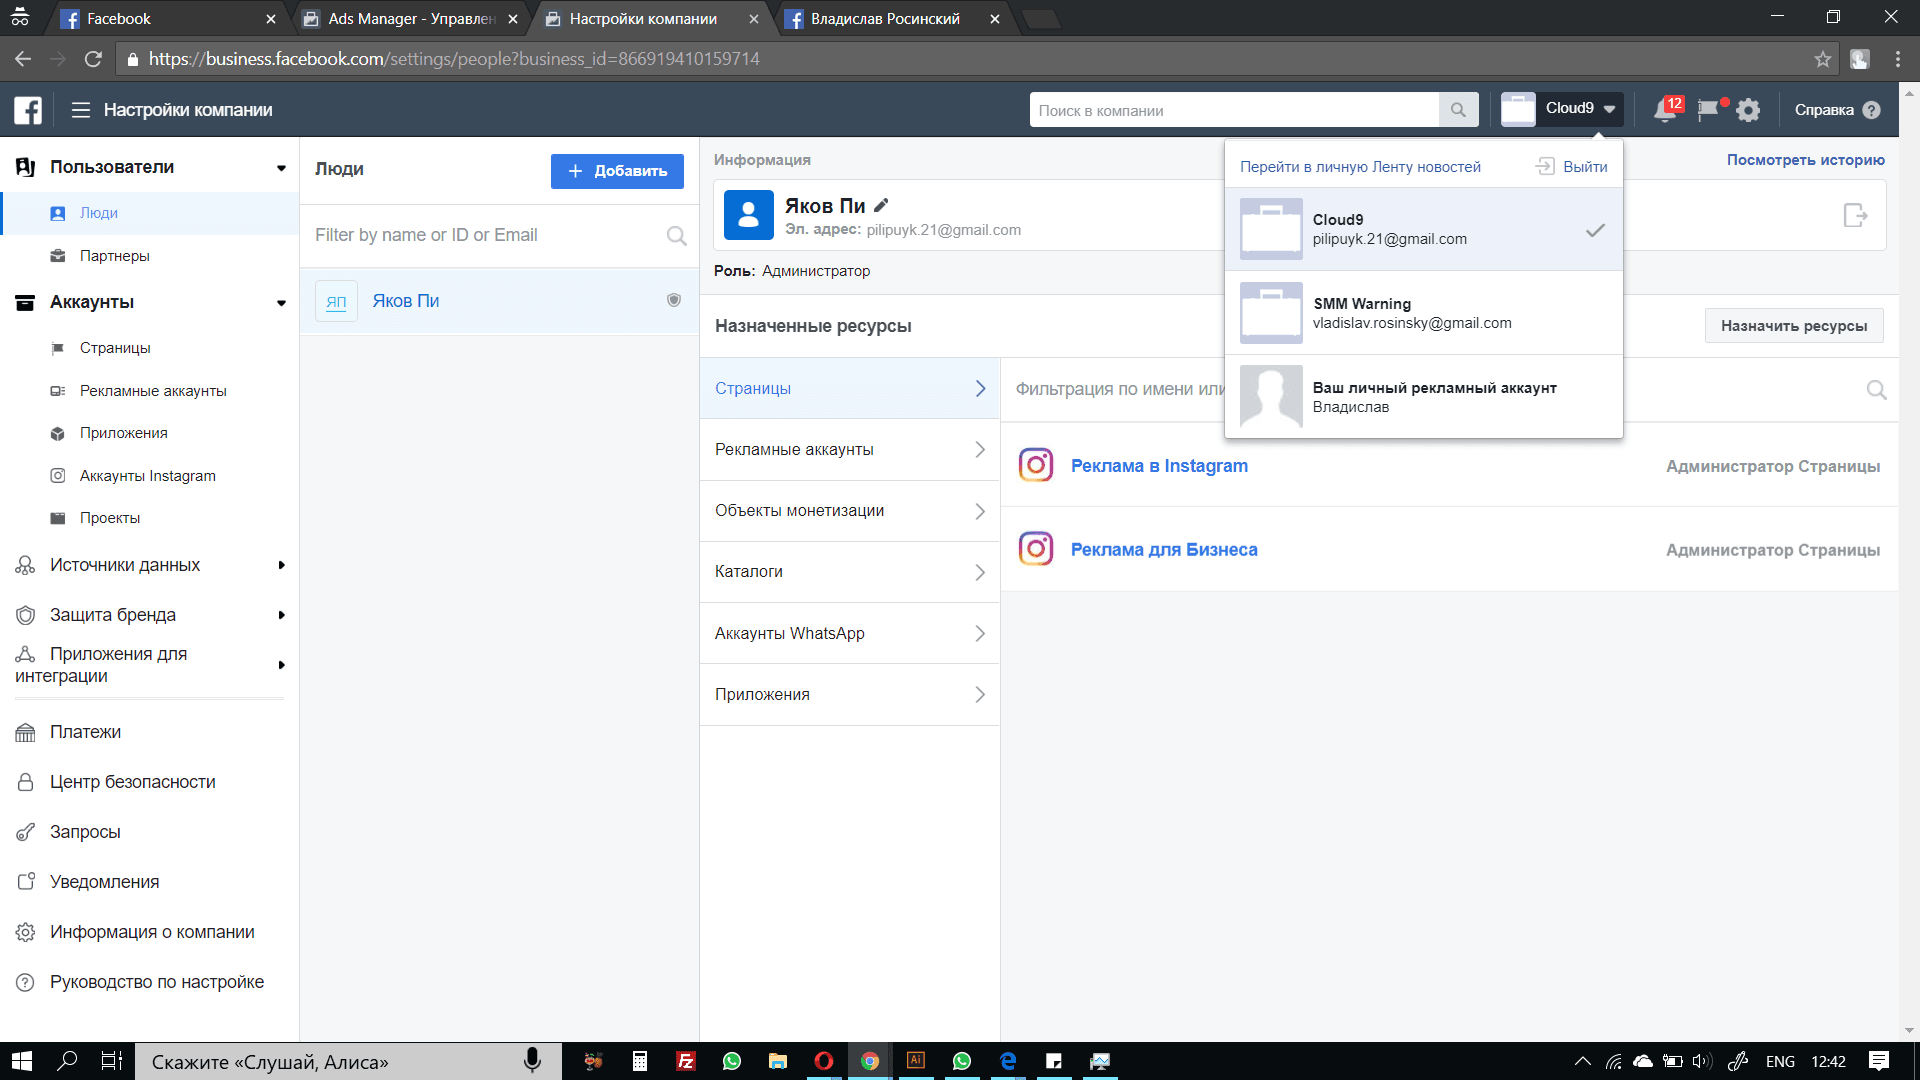
Task: Open the Illustrator icon in the taskbar
Action: [916, 1061]
